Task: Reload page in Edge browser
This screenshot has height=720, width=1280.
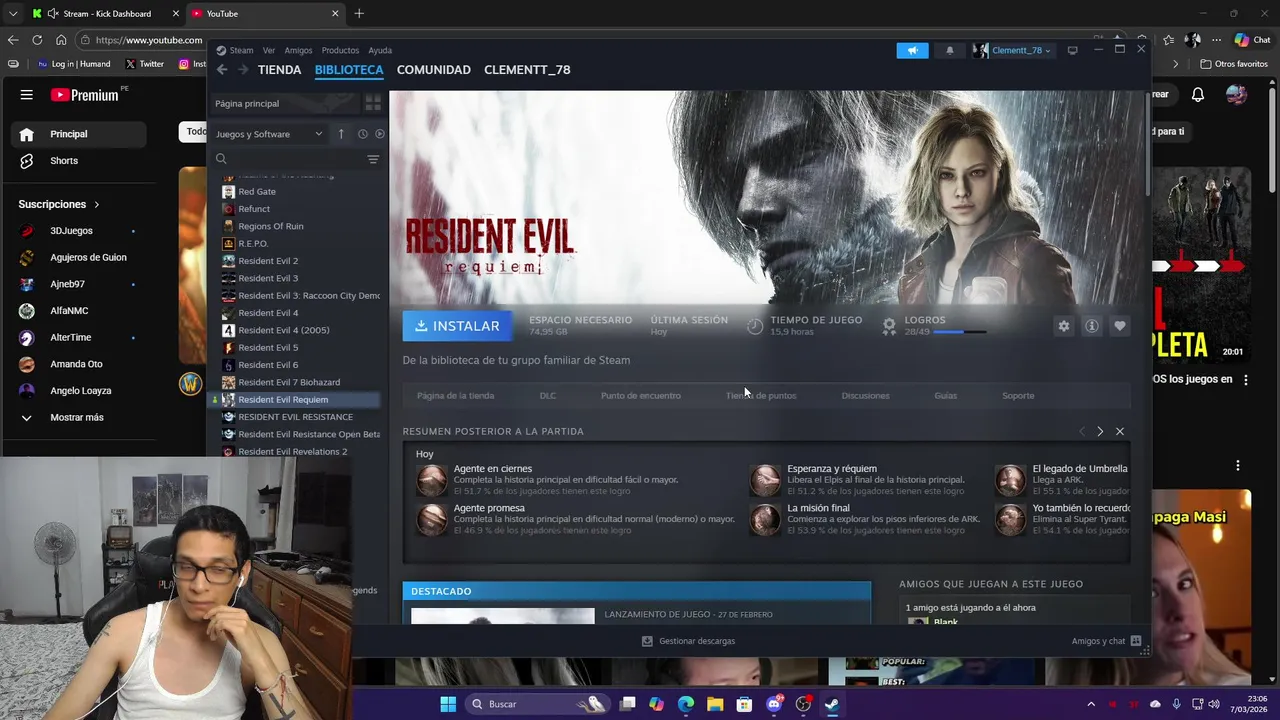Action: [x=37, y=40]
